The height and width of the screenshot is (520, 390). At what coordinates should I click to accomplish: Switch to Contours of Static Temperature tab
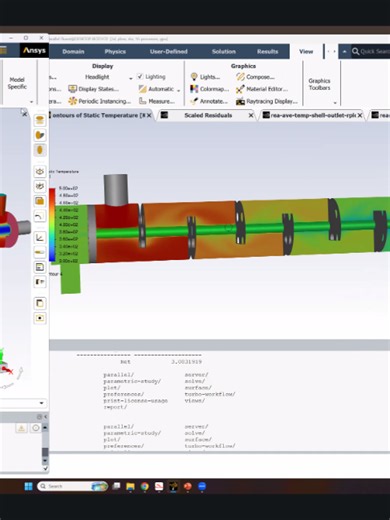pos(98,115)
